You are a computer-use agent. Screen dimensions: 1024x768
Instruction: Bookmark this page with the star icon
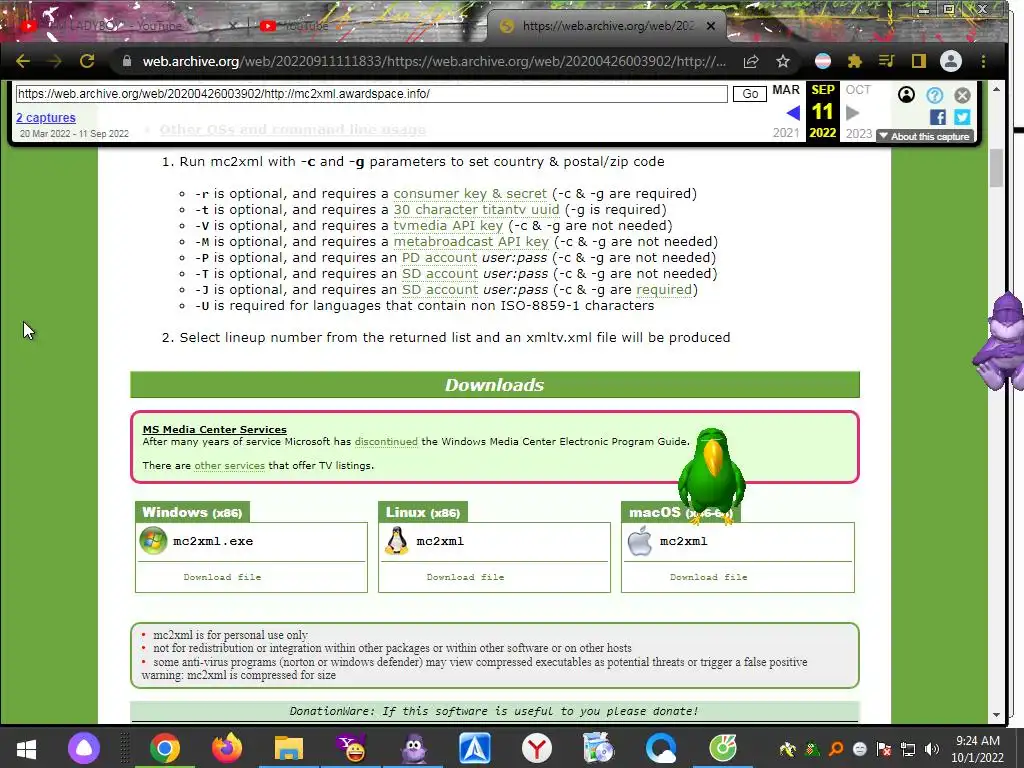783,61
